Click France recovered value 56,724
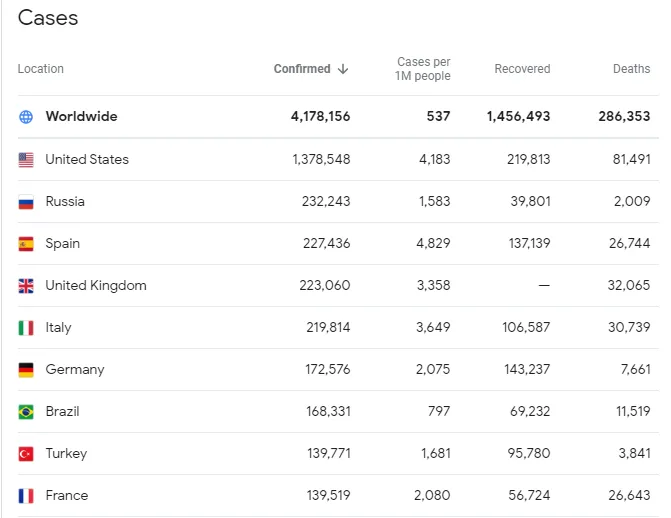The width and height of the screenshot is (671, 518). pos(529,495)
